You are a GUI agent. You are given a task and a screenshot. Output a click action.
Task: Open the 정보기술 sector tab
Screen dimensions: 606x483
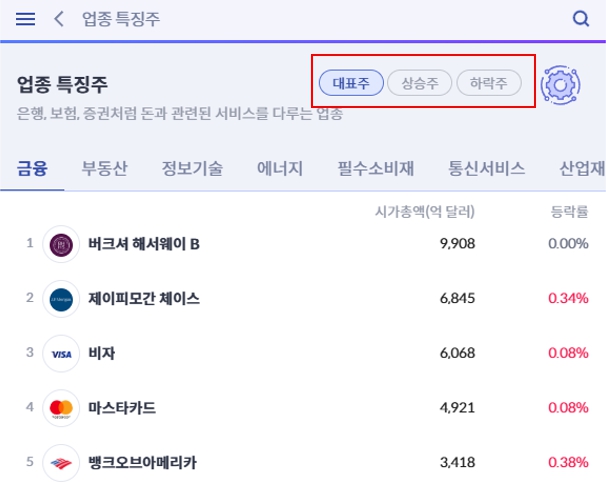pos(192,168)
